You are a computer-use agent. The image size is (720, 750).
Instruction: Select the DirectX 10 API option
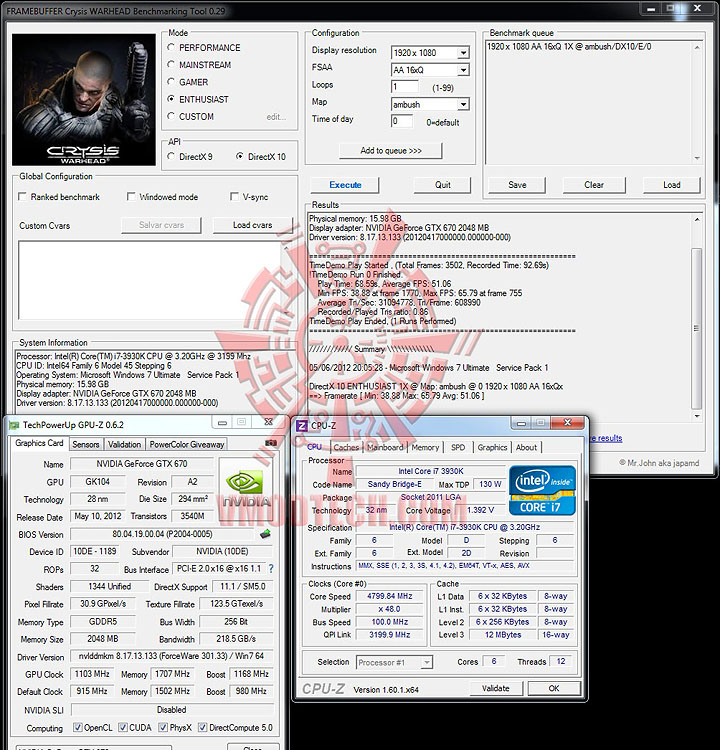pyautogui.click(x=240, y=156)
